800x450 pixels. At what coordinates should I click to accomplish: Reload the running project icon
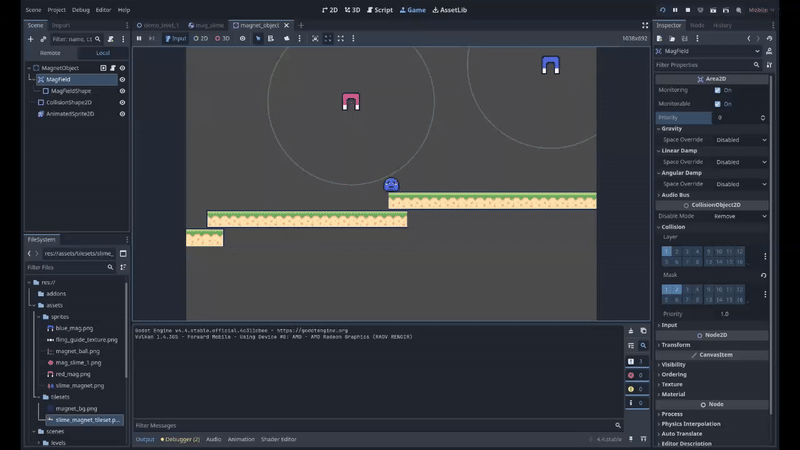[662, 10]
